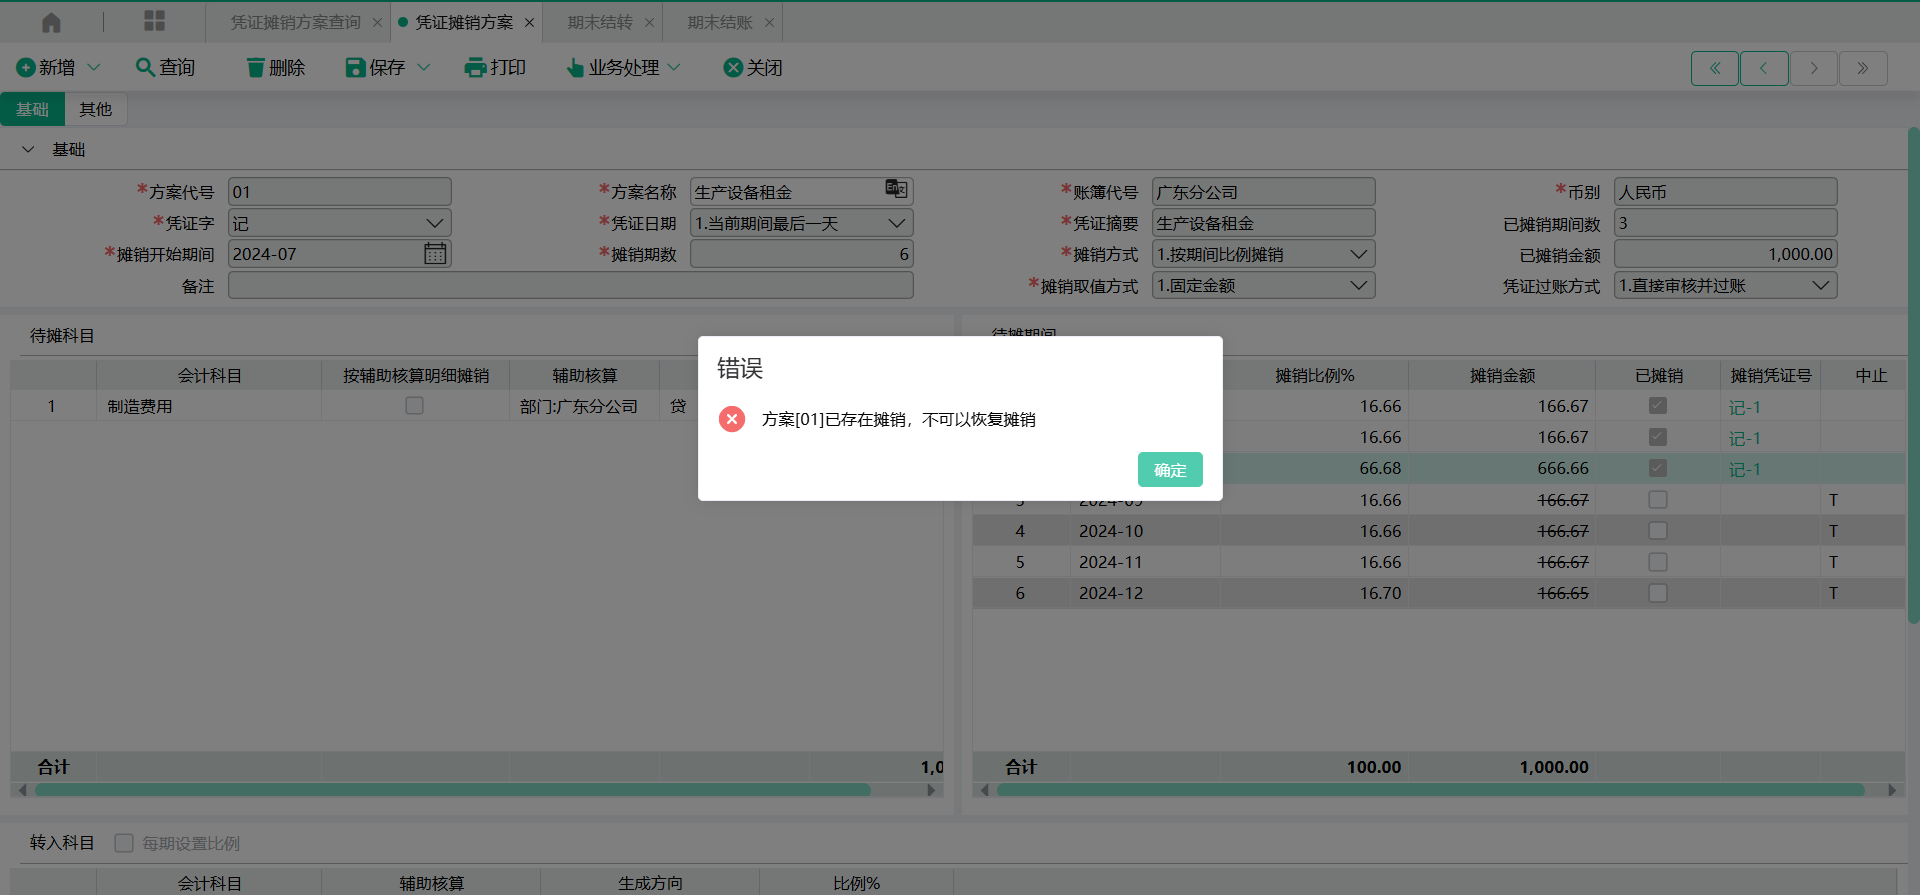Toggle 已摊销 checkbox for 2024-10 row
The height and width of the screenshot is (895, 1920).
(x=1658, y=531)
